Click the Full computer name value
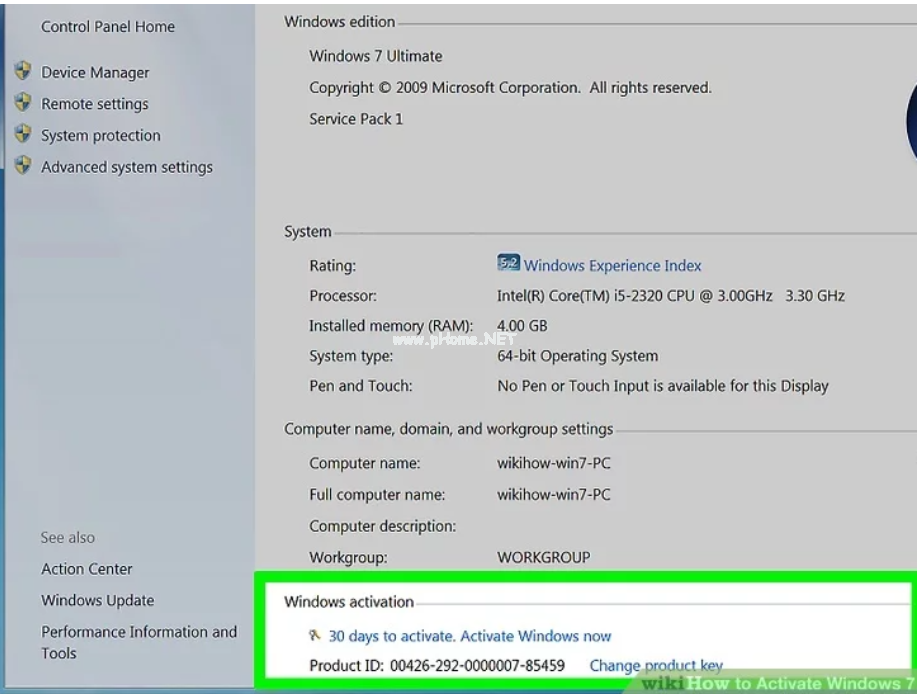The image size is (918, 695). click(x=553, y=495)
